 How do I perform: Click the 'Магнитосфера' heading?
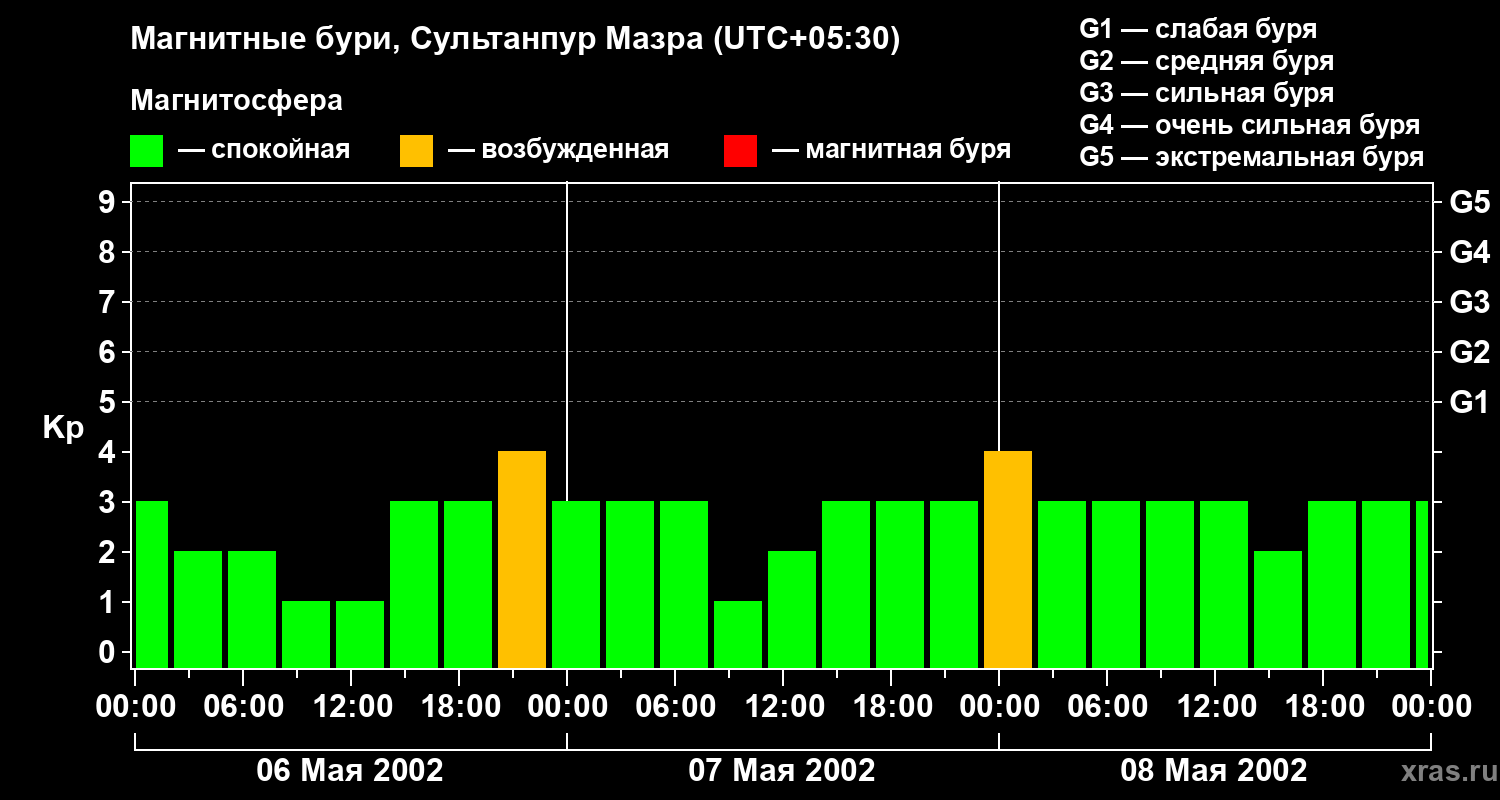[236, 101]
